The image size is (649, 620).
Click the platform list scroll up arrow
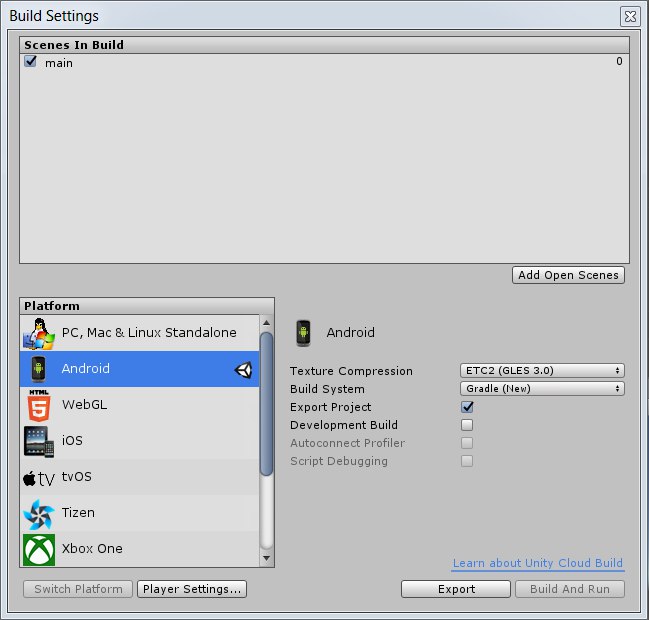pos(267,323)
